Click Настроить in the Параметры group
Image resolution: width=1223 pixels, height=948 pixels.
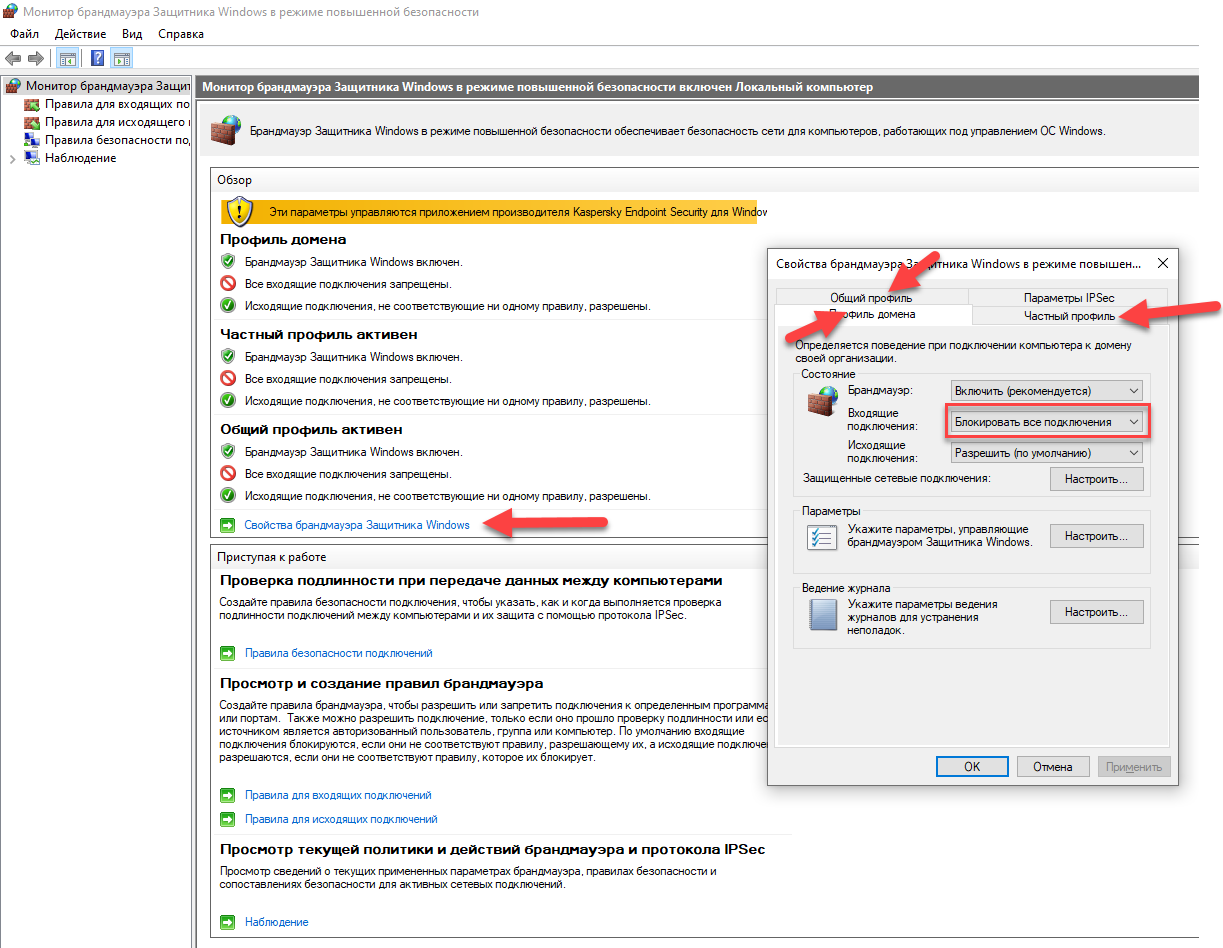click(1096, 536)
